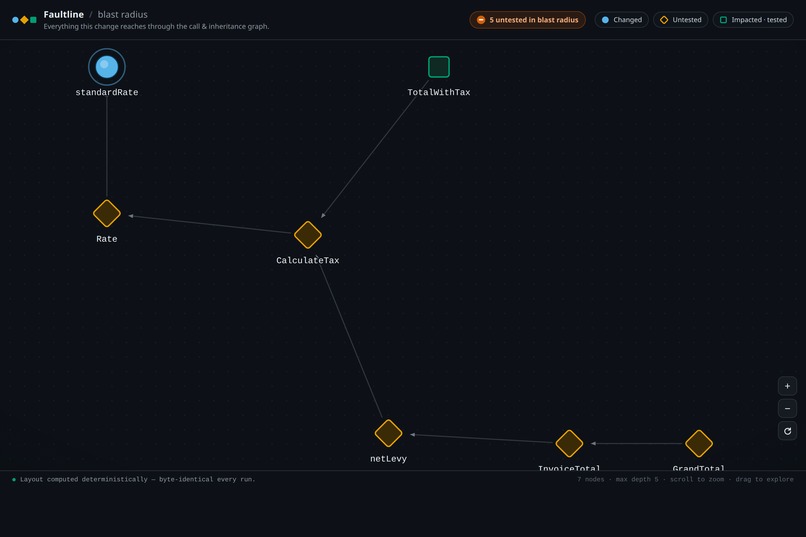Click the 5 untested in blast radius badge
This screenshot has height=537, width=806.
click(527, 20)
